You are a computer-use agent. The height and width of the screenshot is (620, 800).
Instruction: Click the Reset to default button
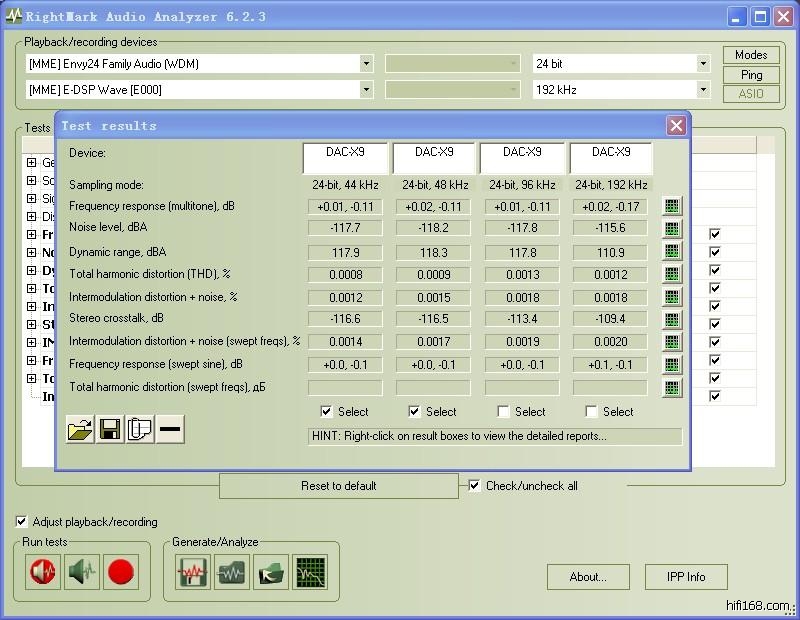pos(339,486)
